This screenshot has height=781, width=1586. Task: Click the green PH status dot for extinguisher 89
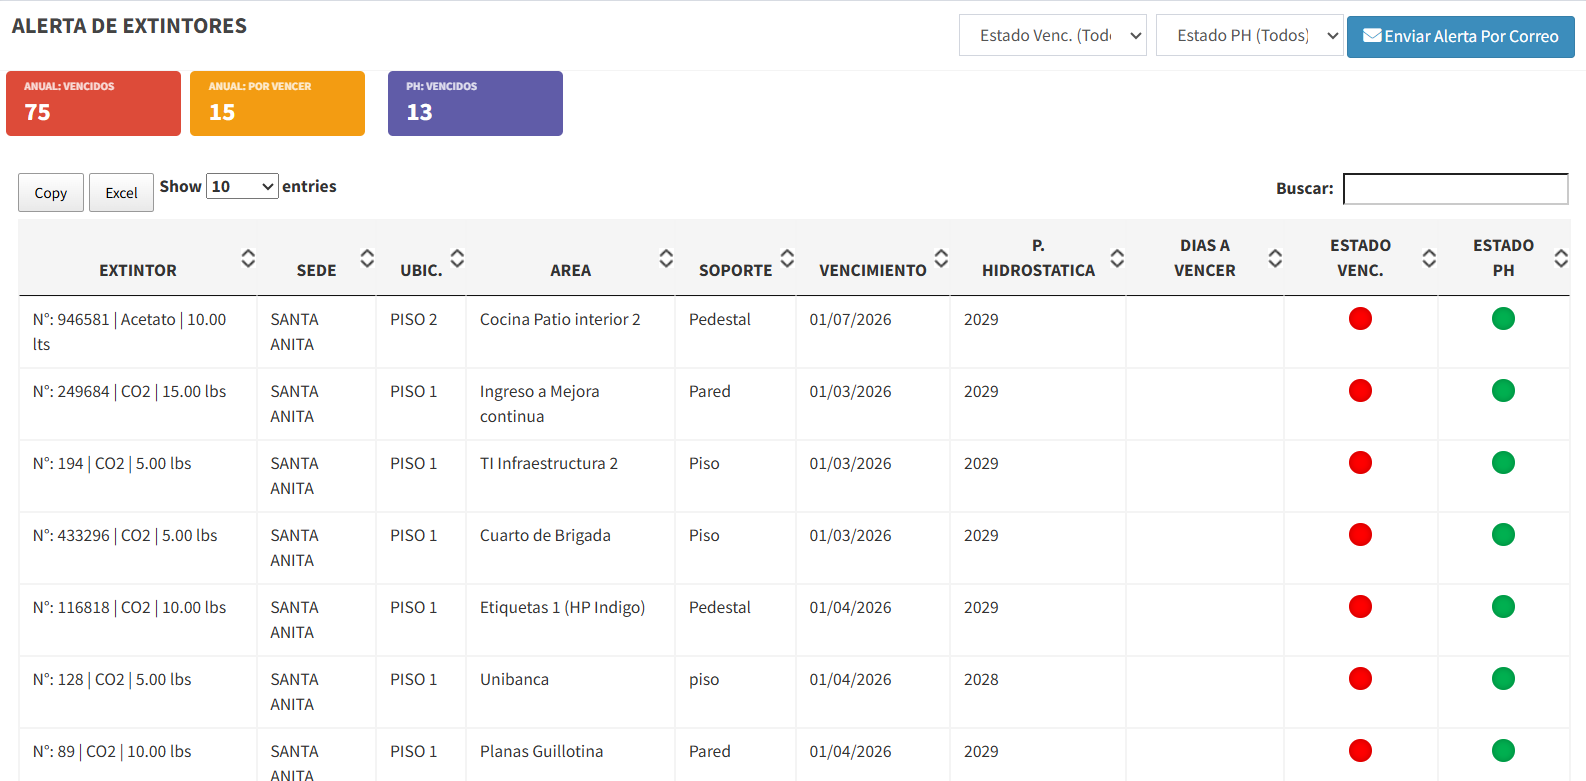tap(1503, 751)
